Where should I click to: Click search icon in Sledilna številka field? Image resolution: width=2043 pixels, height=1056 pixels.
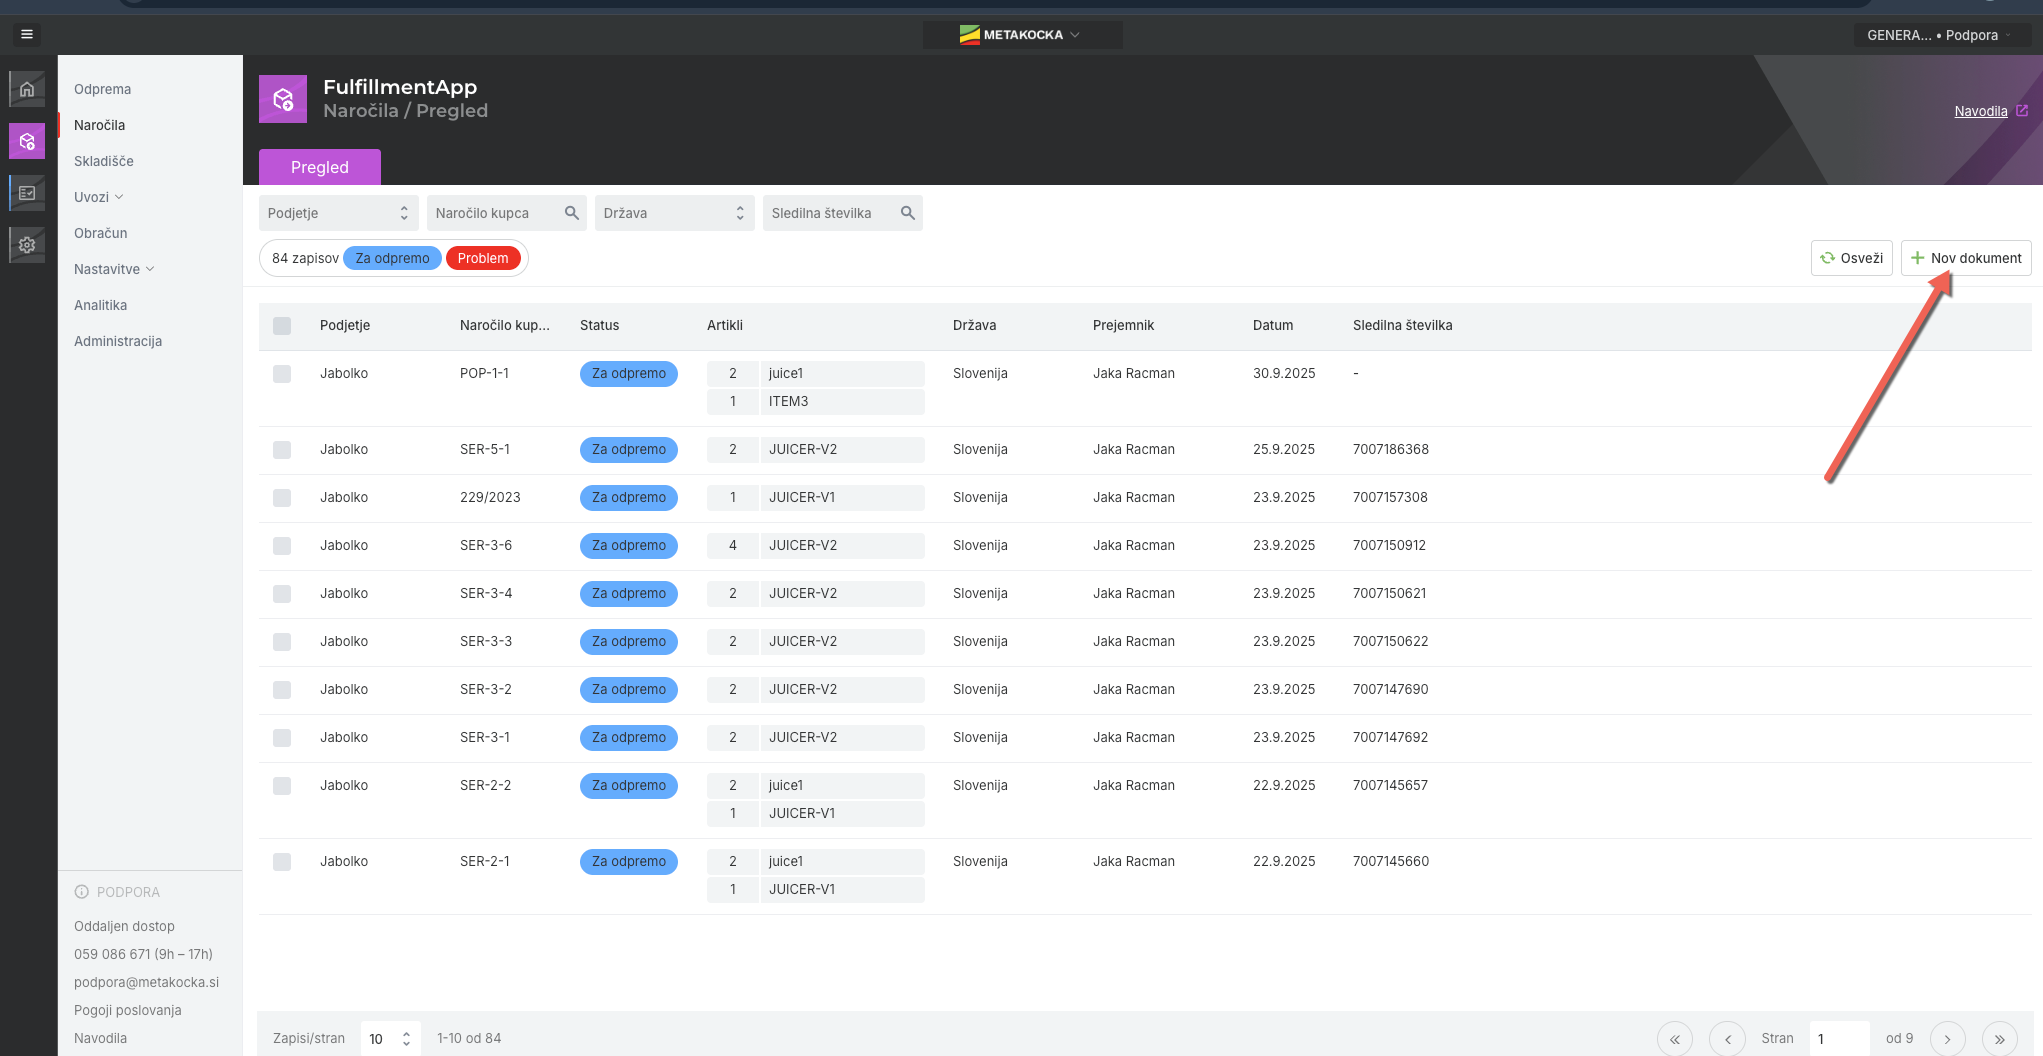pos(907,213)
